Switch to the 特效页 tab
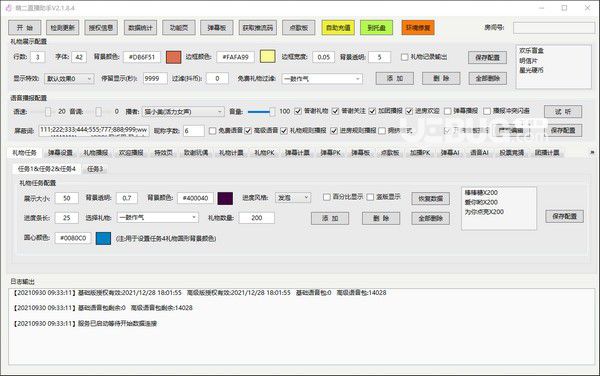This screenshot has height=376, width=600. tap(163, 153)
